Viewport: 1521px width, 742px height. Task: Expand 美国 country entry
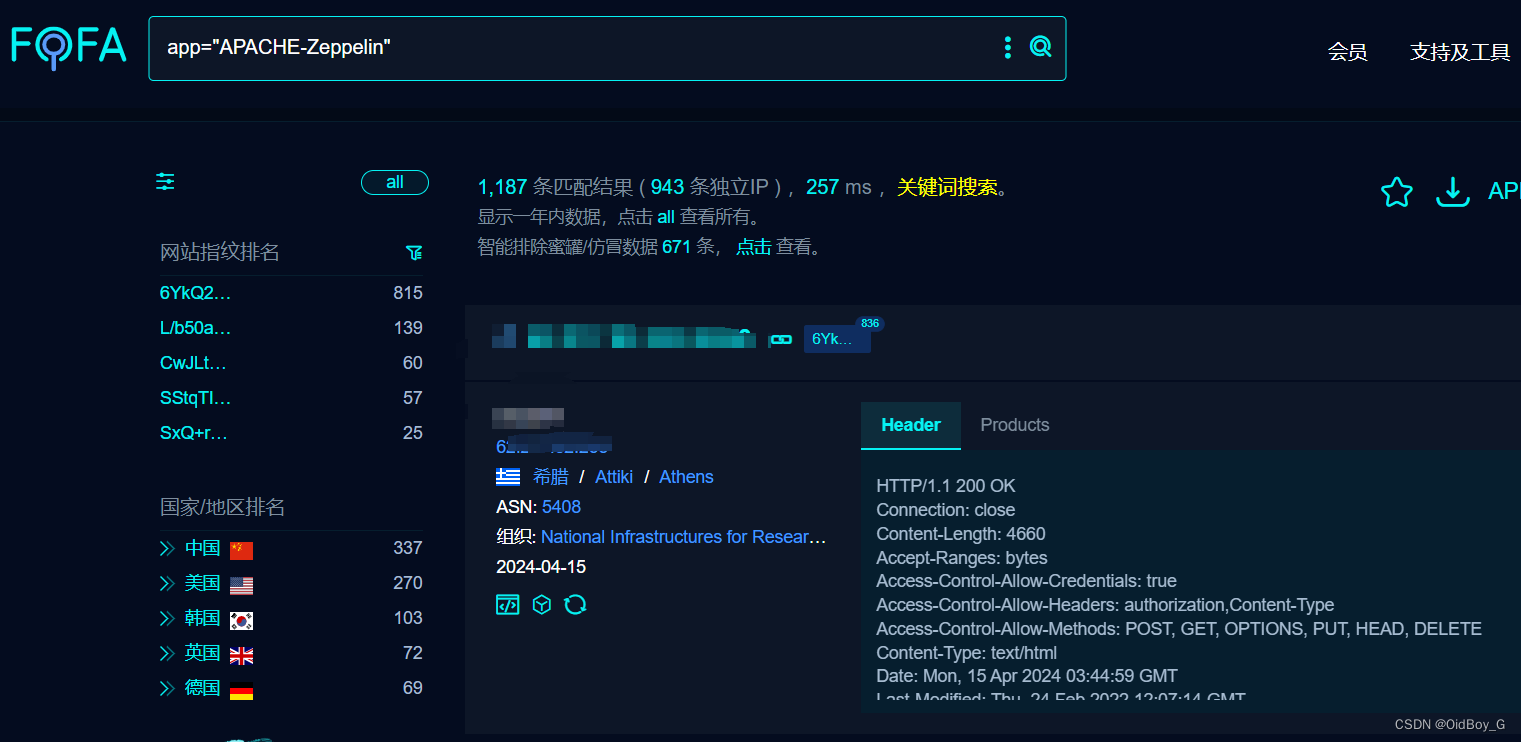point(167,583)
